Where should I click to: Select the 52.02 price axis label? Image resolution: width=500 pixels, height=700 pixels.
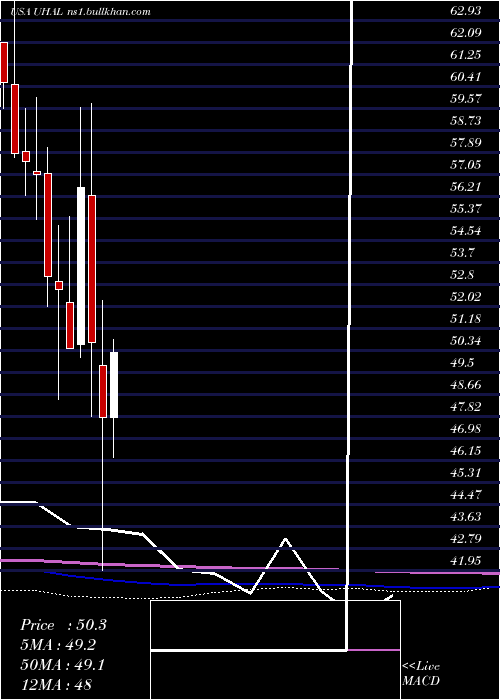coord(466,297)
